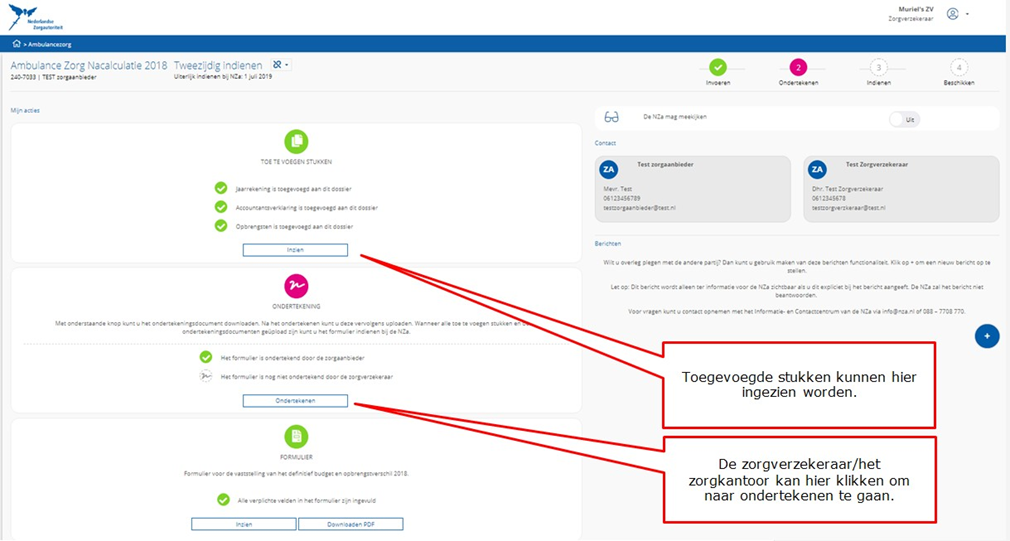1010x541 pixels.
Task: Click the Ondertekenen button
Action: [295, 401]
